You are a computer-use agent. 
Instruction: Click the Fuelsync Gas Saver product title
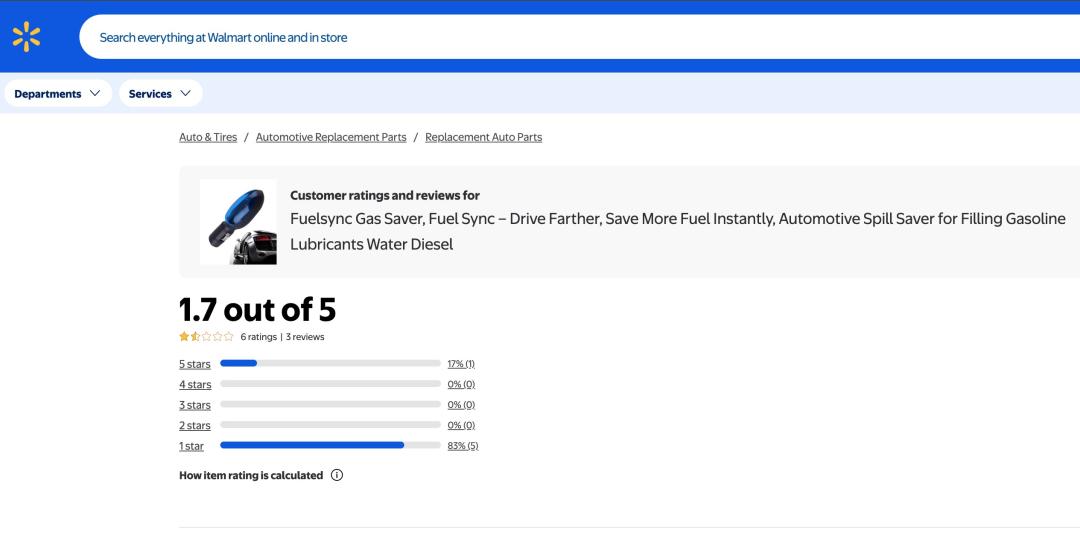(x=678, y=231)
